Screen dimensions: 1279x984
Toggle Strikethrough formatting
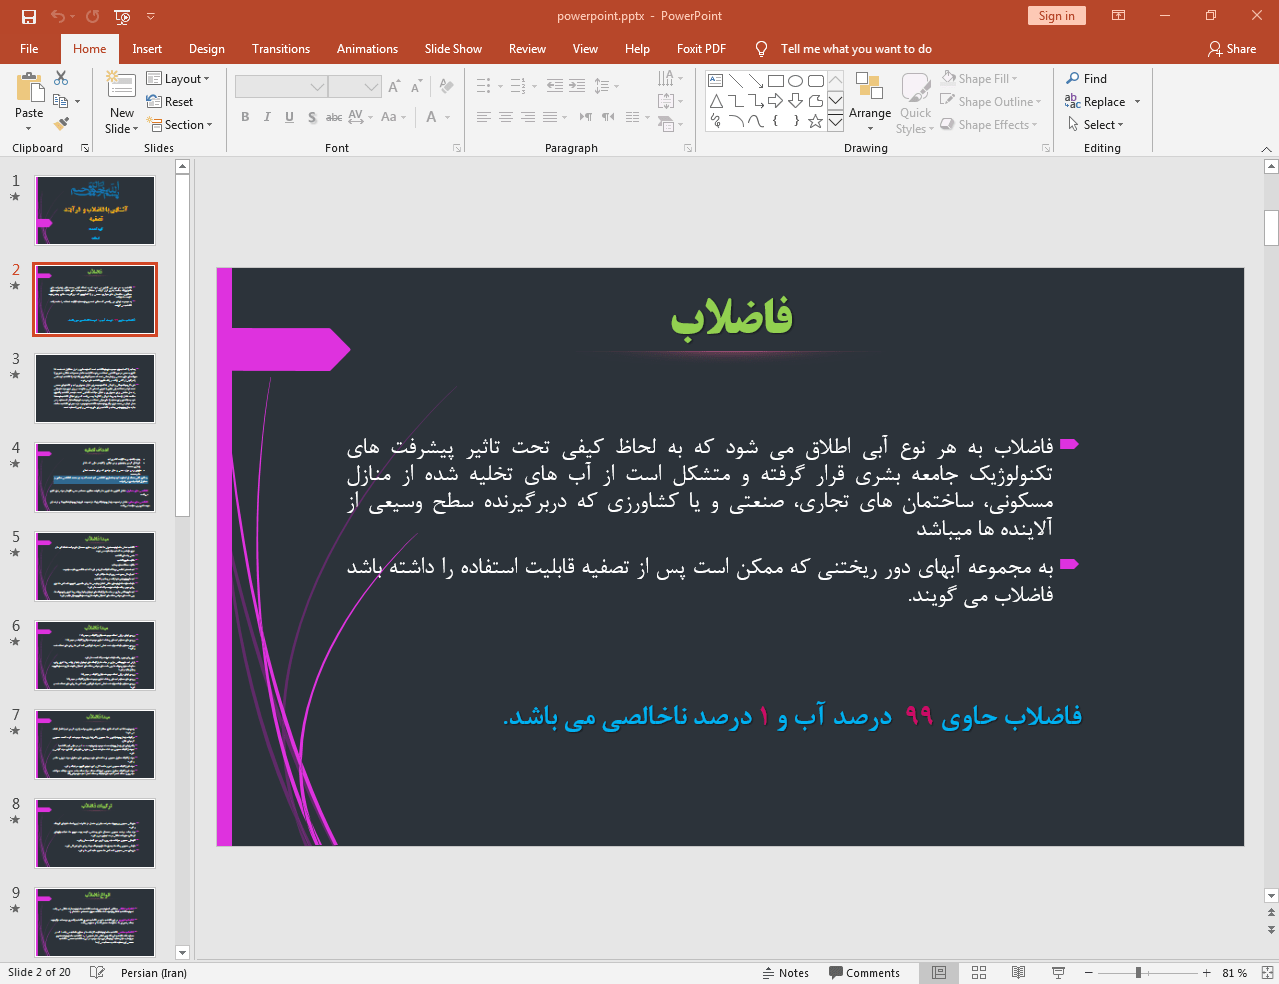click(334, 117)
